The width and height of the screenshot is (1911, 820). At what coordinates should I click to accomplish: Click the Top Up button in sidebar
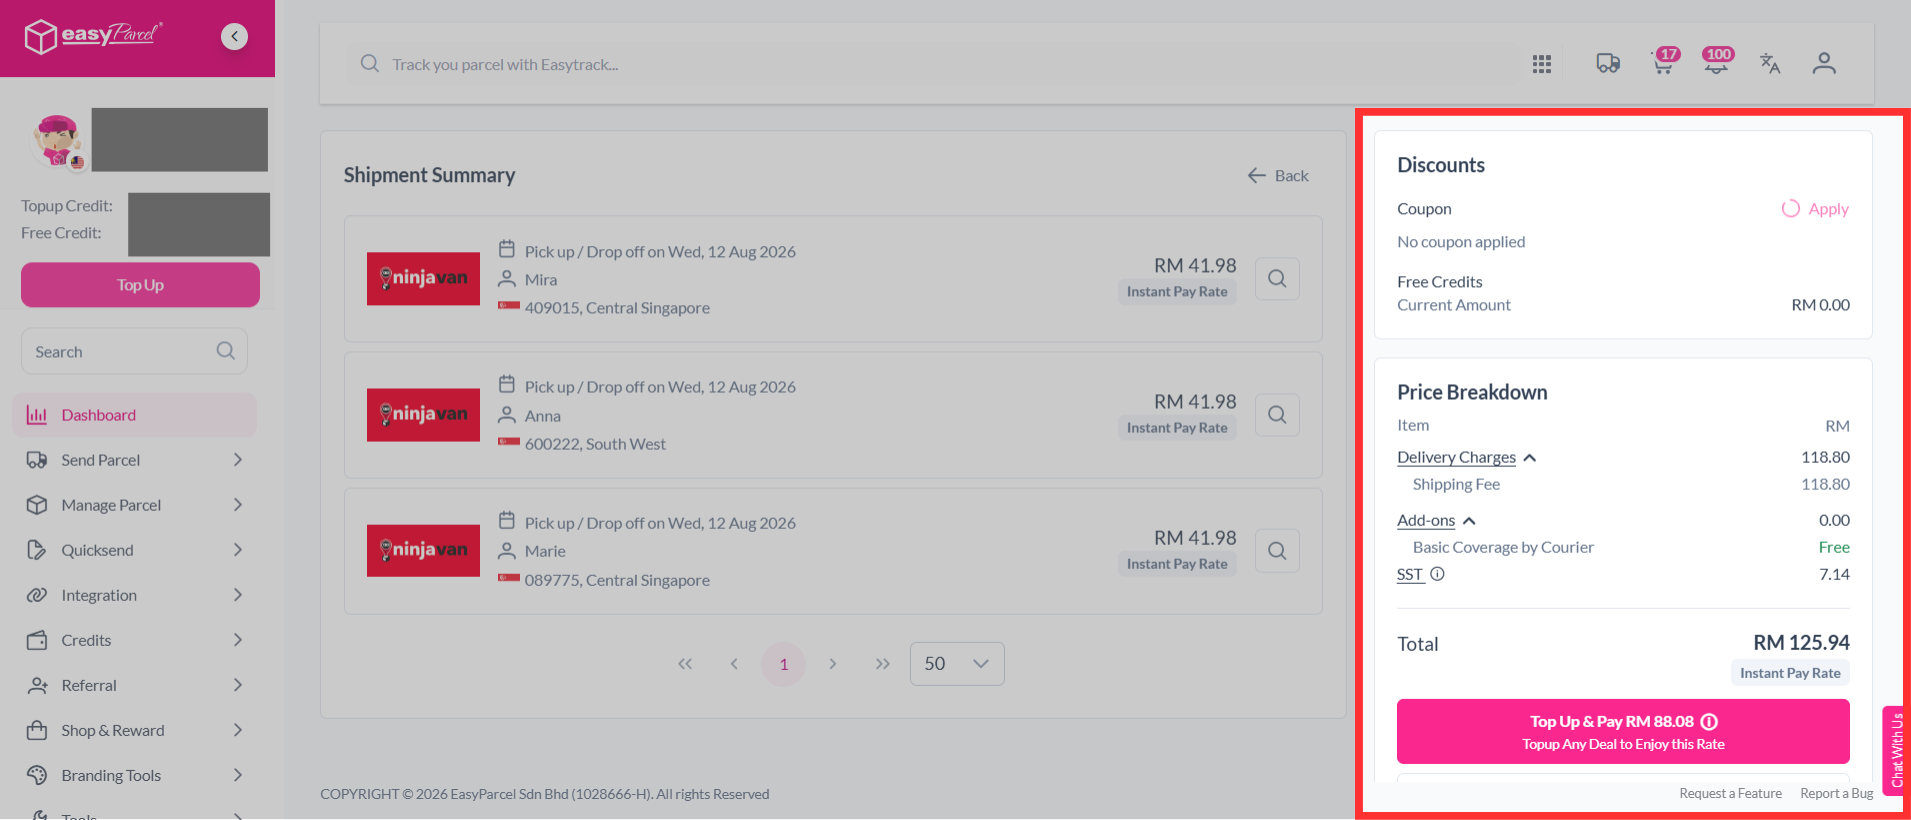(x=140, y=285)
